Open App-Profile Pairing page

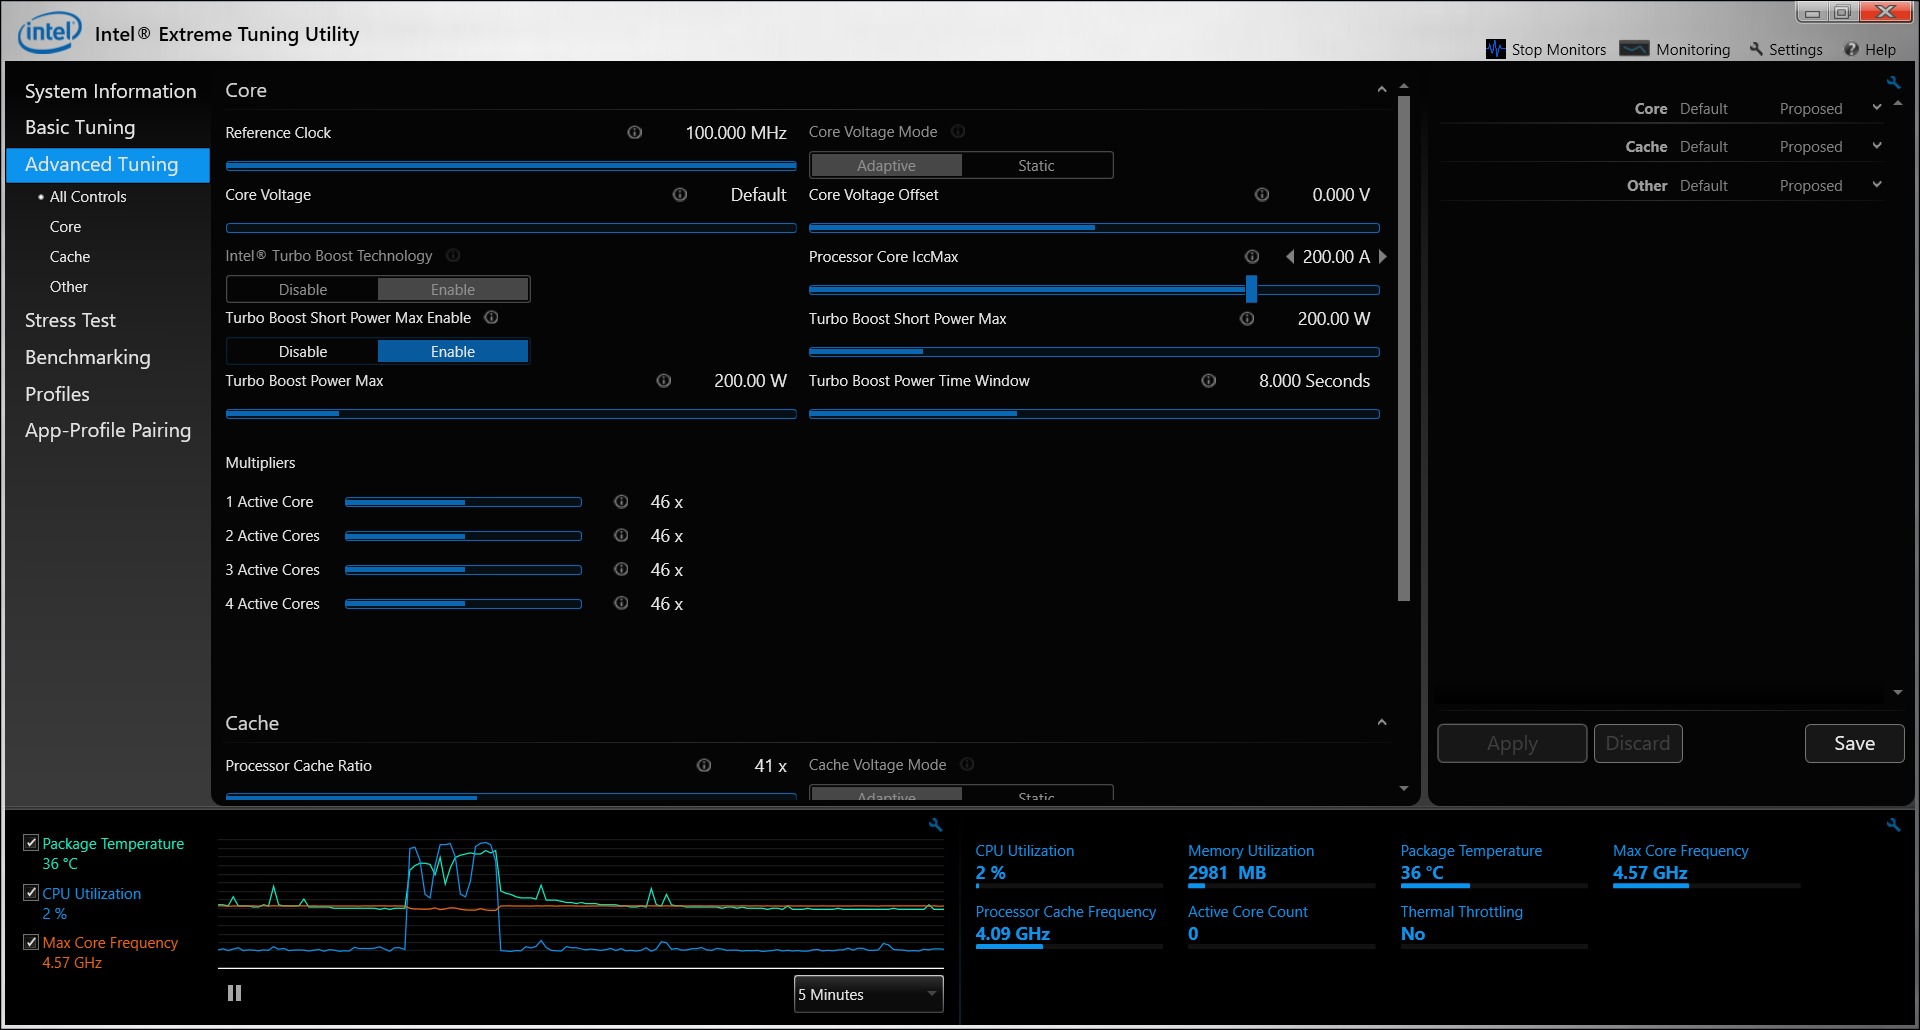point(107,430)
